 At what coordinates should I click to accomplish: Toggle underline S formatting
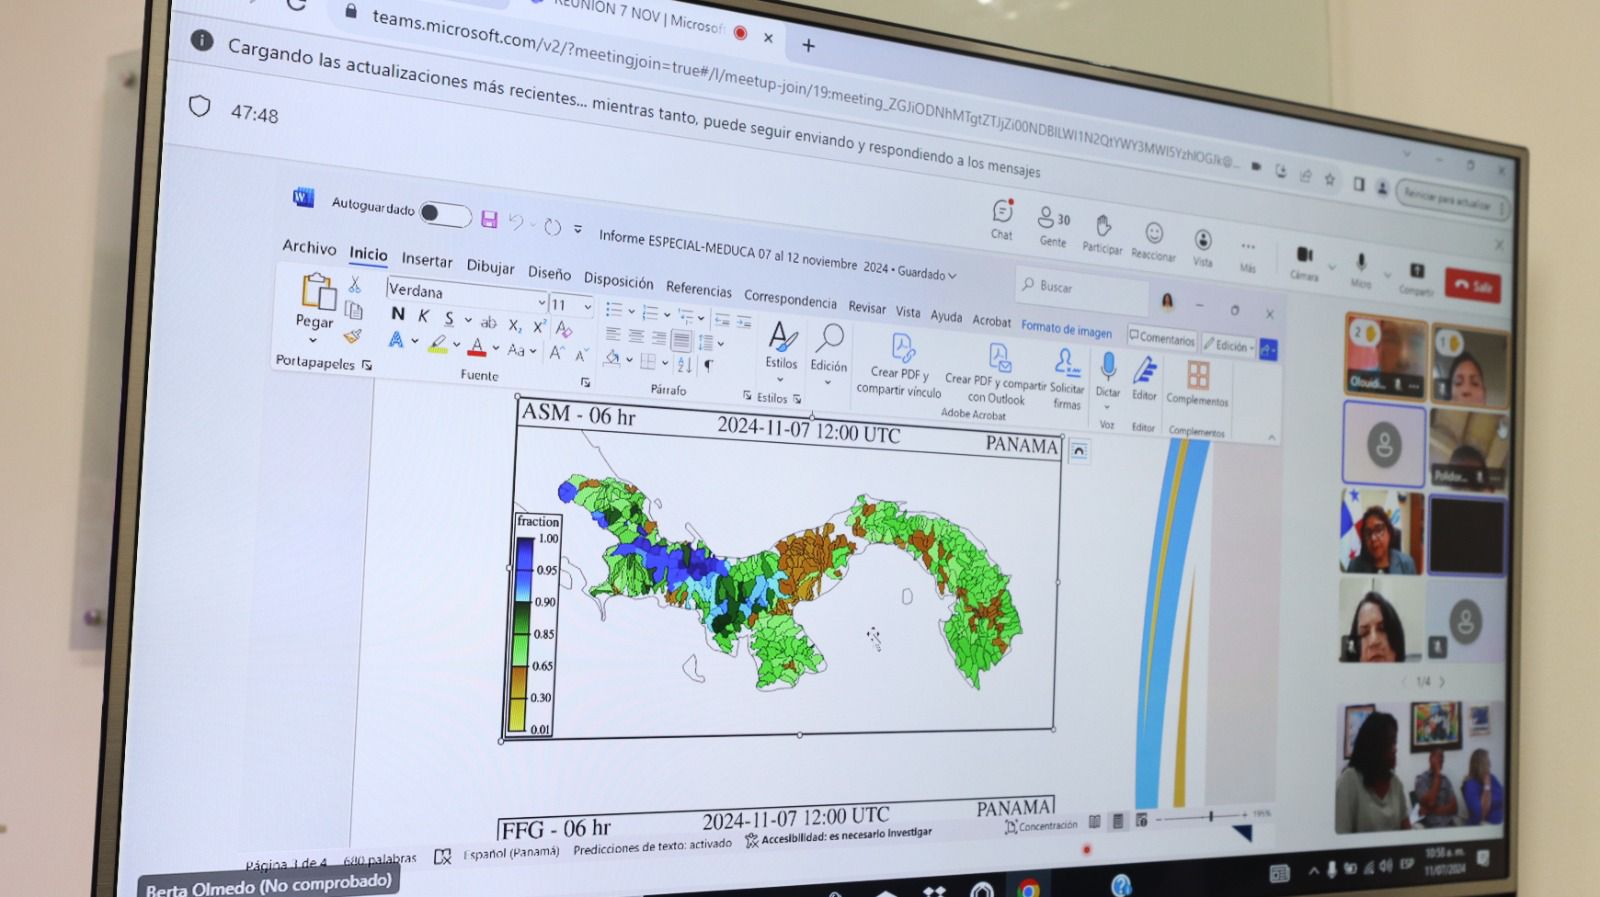click(x=449, y=319)
